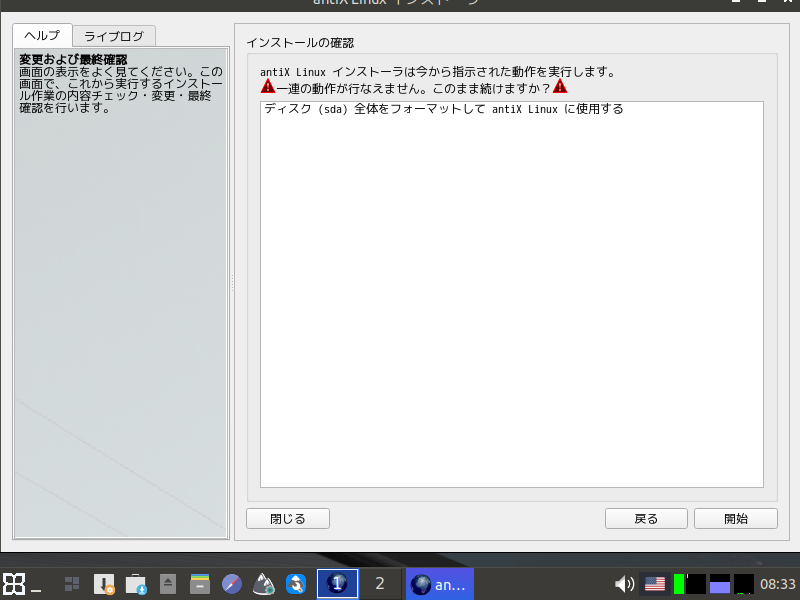Launch the installer icon in the taskbar
The width and height of the screenshot is (800, 600).
point(104,584)
